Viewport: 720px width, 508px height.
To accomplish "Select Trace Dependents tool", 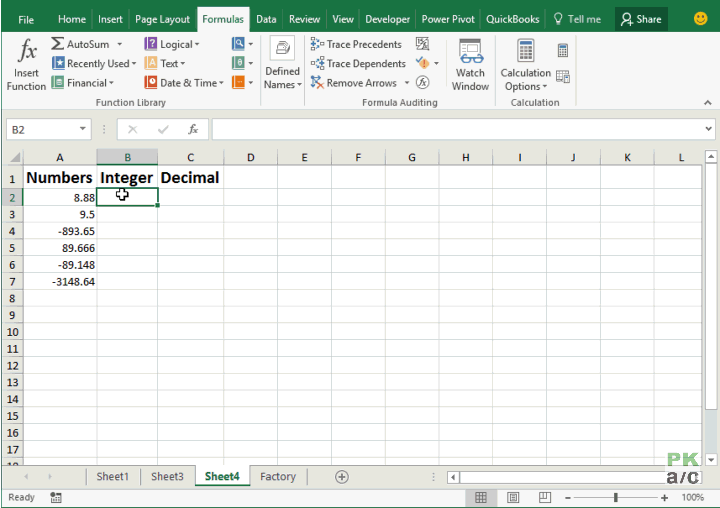I will 358,63.
